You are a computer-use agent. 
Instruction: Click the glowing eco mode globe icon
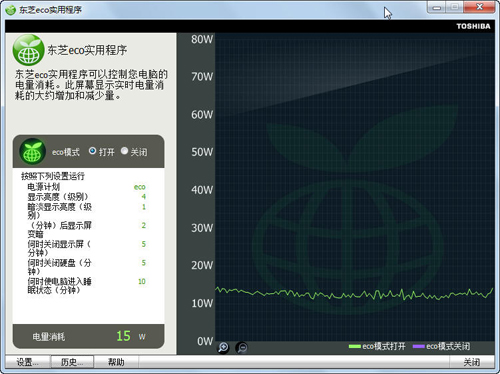coord(32,152)
